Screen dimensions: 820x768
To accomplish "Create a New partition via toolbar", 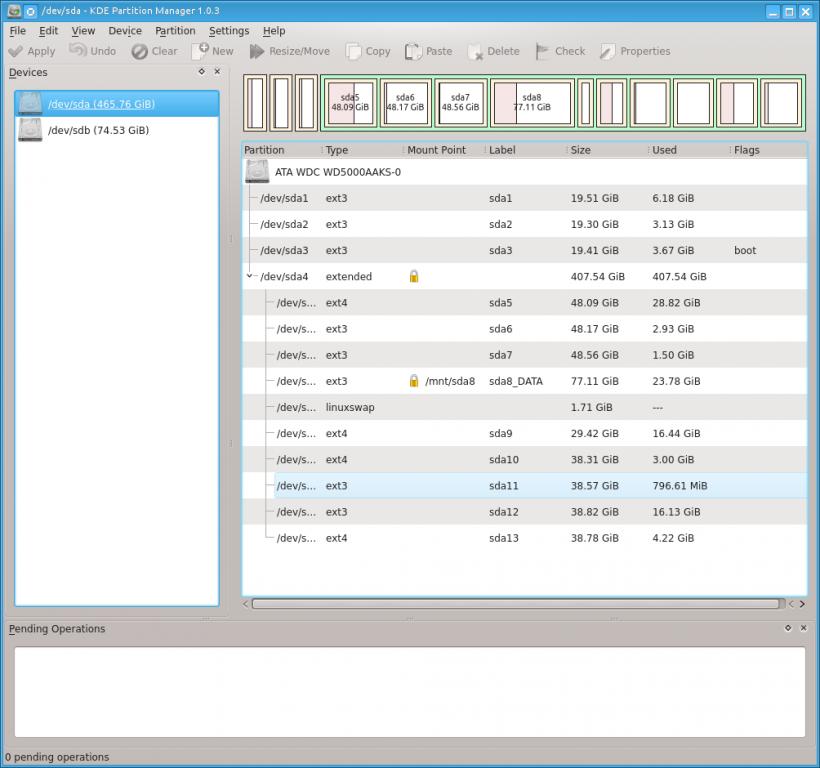I will coord(201,51).
